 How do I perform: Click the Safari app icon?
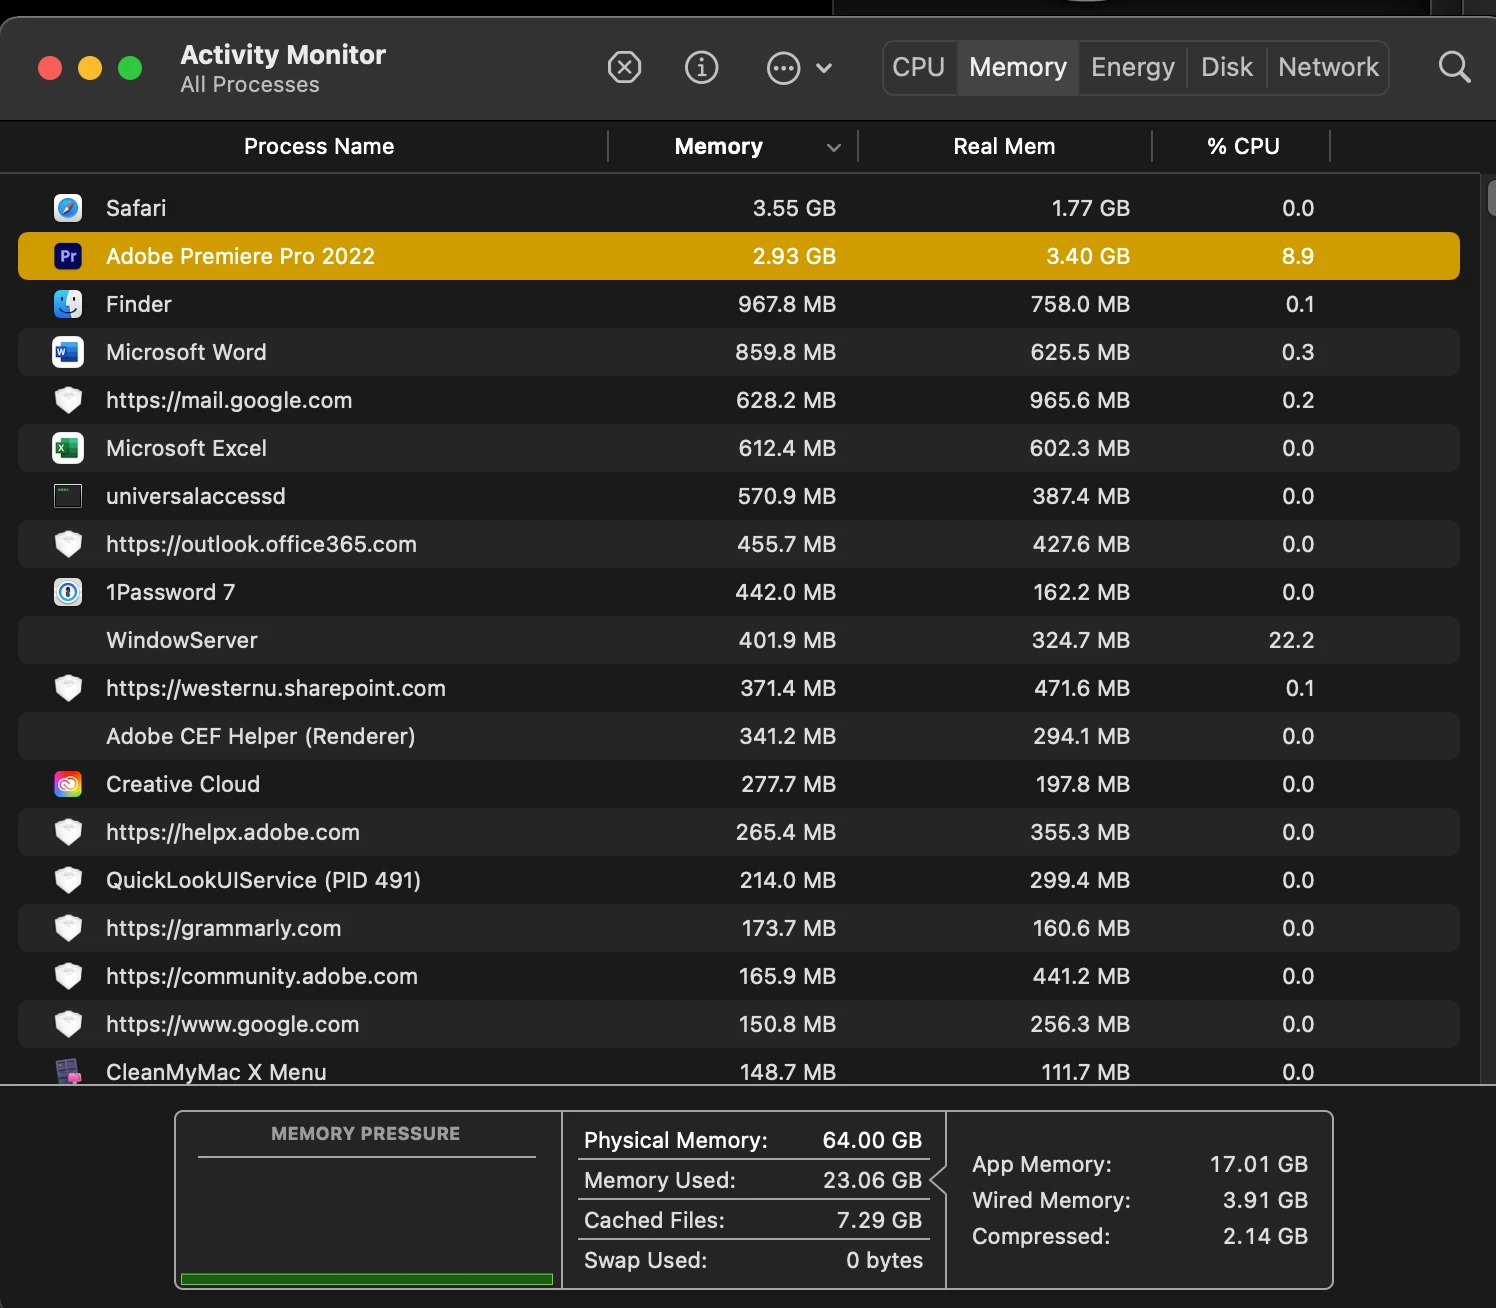pos(68,208)
